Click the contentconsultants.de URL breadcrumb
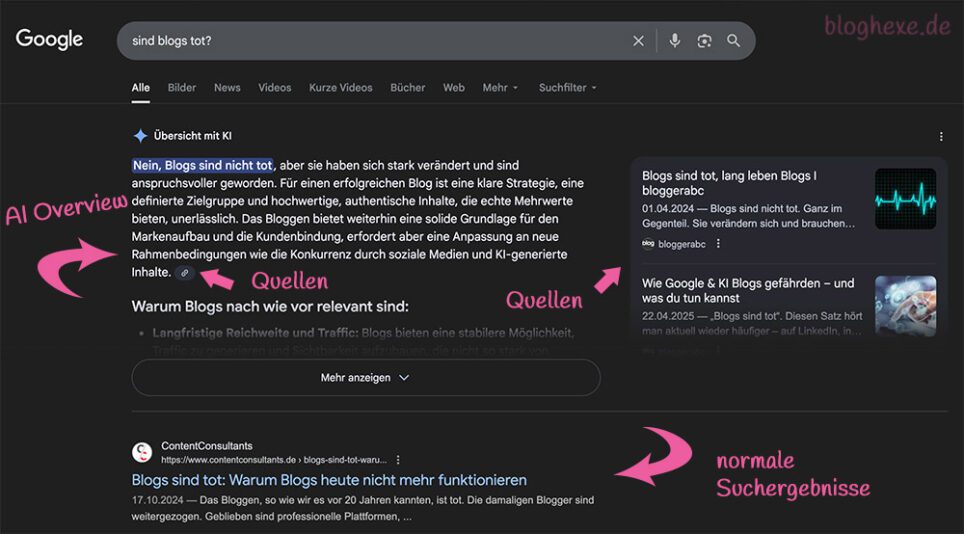 tap(274, 460)
